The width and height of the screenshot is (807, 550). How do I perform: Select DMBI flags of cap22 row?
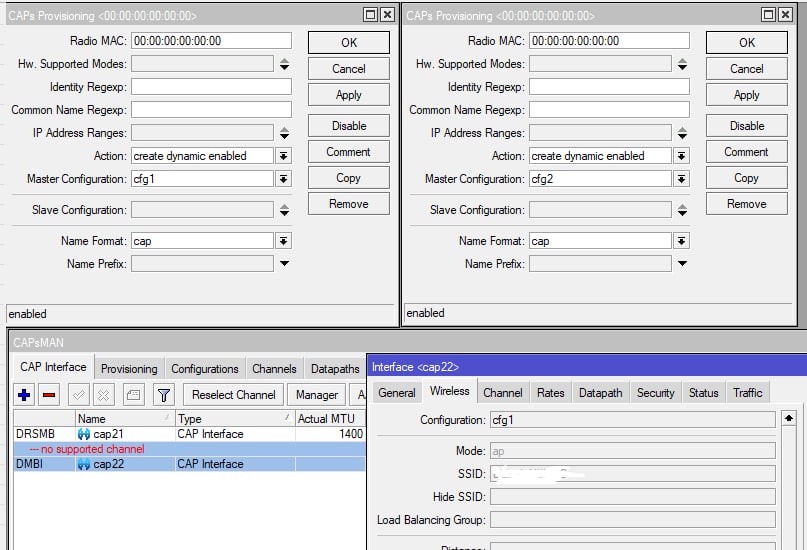[x=30, y=464]
